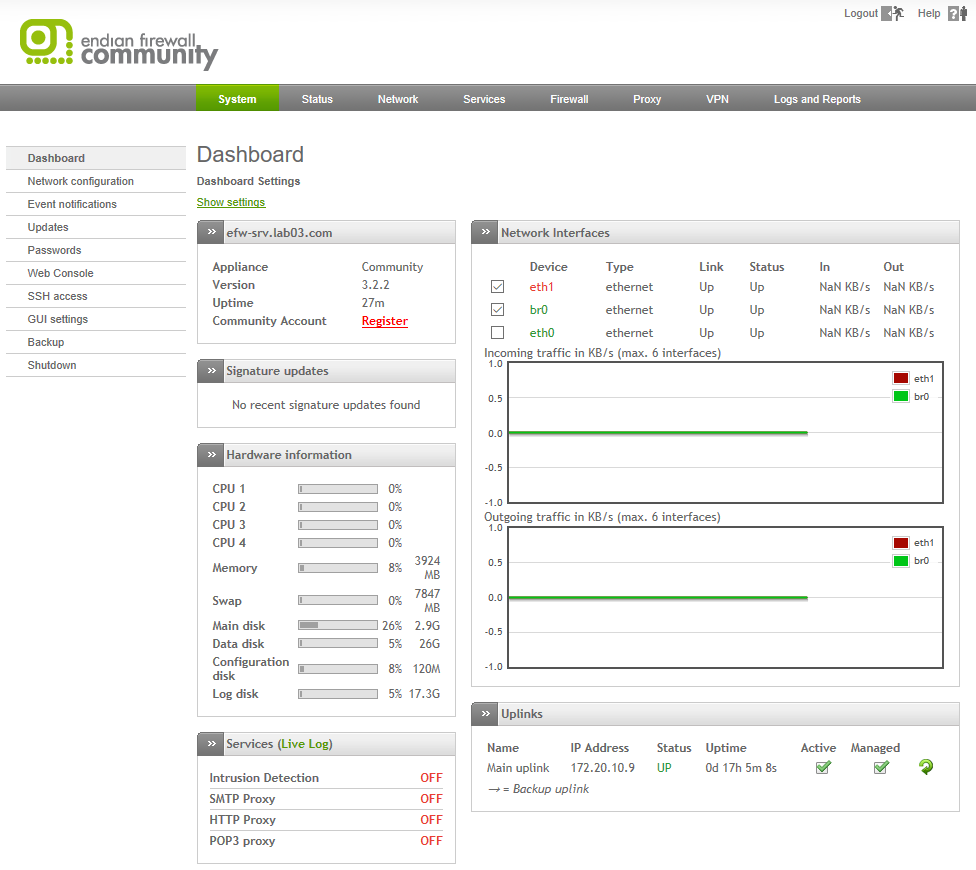Open Passwords in the sidebar
Screen dimensions: 976x870
(96, 250)
